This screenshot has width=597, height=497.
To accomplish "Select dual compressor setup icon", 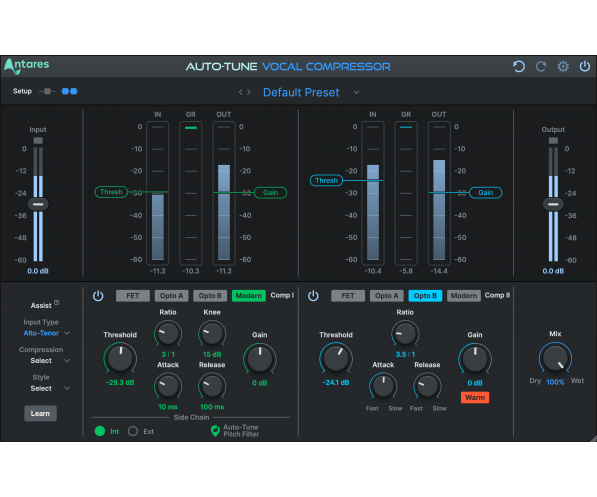I will point(70,91).
